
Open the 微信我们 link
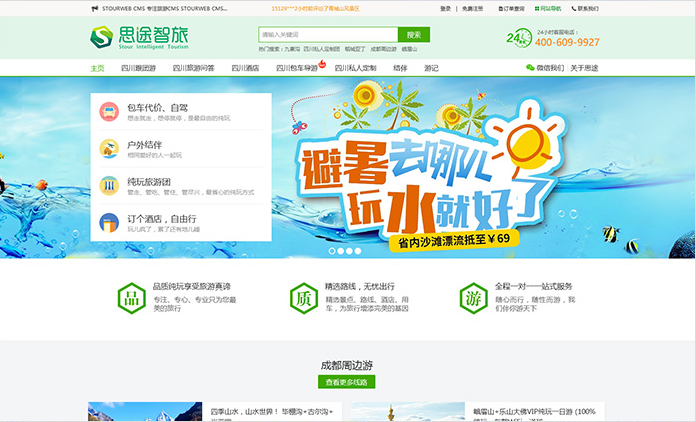click(x=550, y=68)
